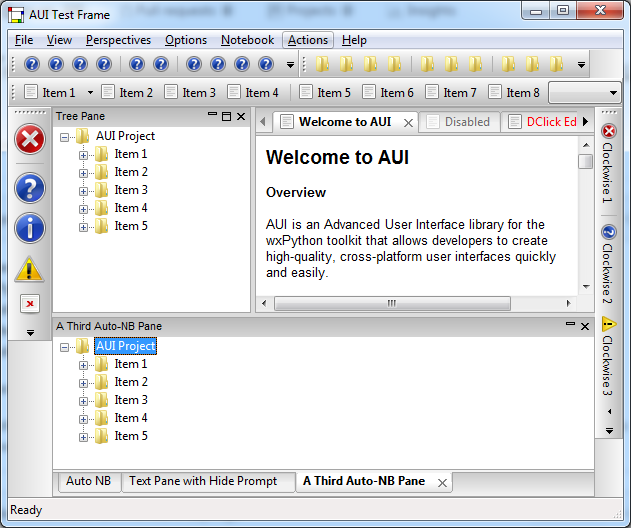Click Item 2 toolbar button
This screenshot has height=528, width=631.
click(x=127, y=93)
